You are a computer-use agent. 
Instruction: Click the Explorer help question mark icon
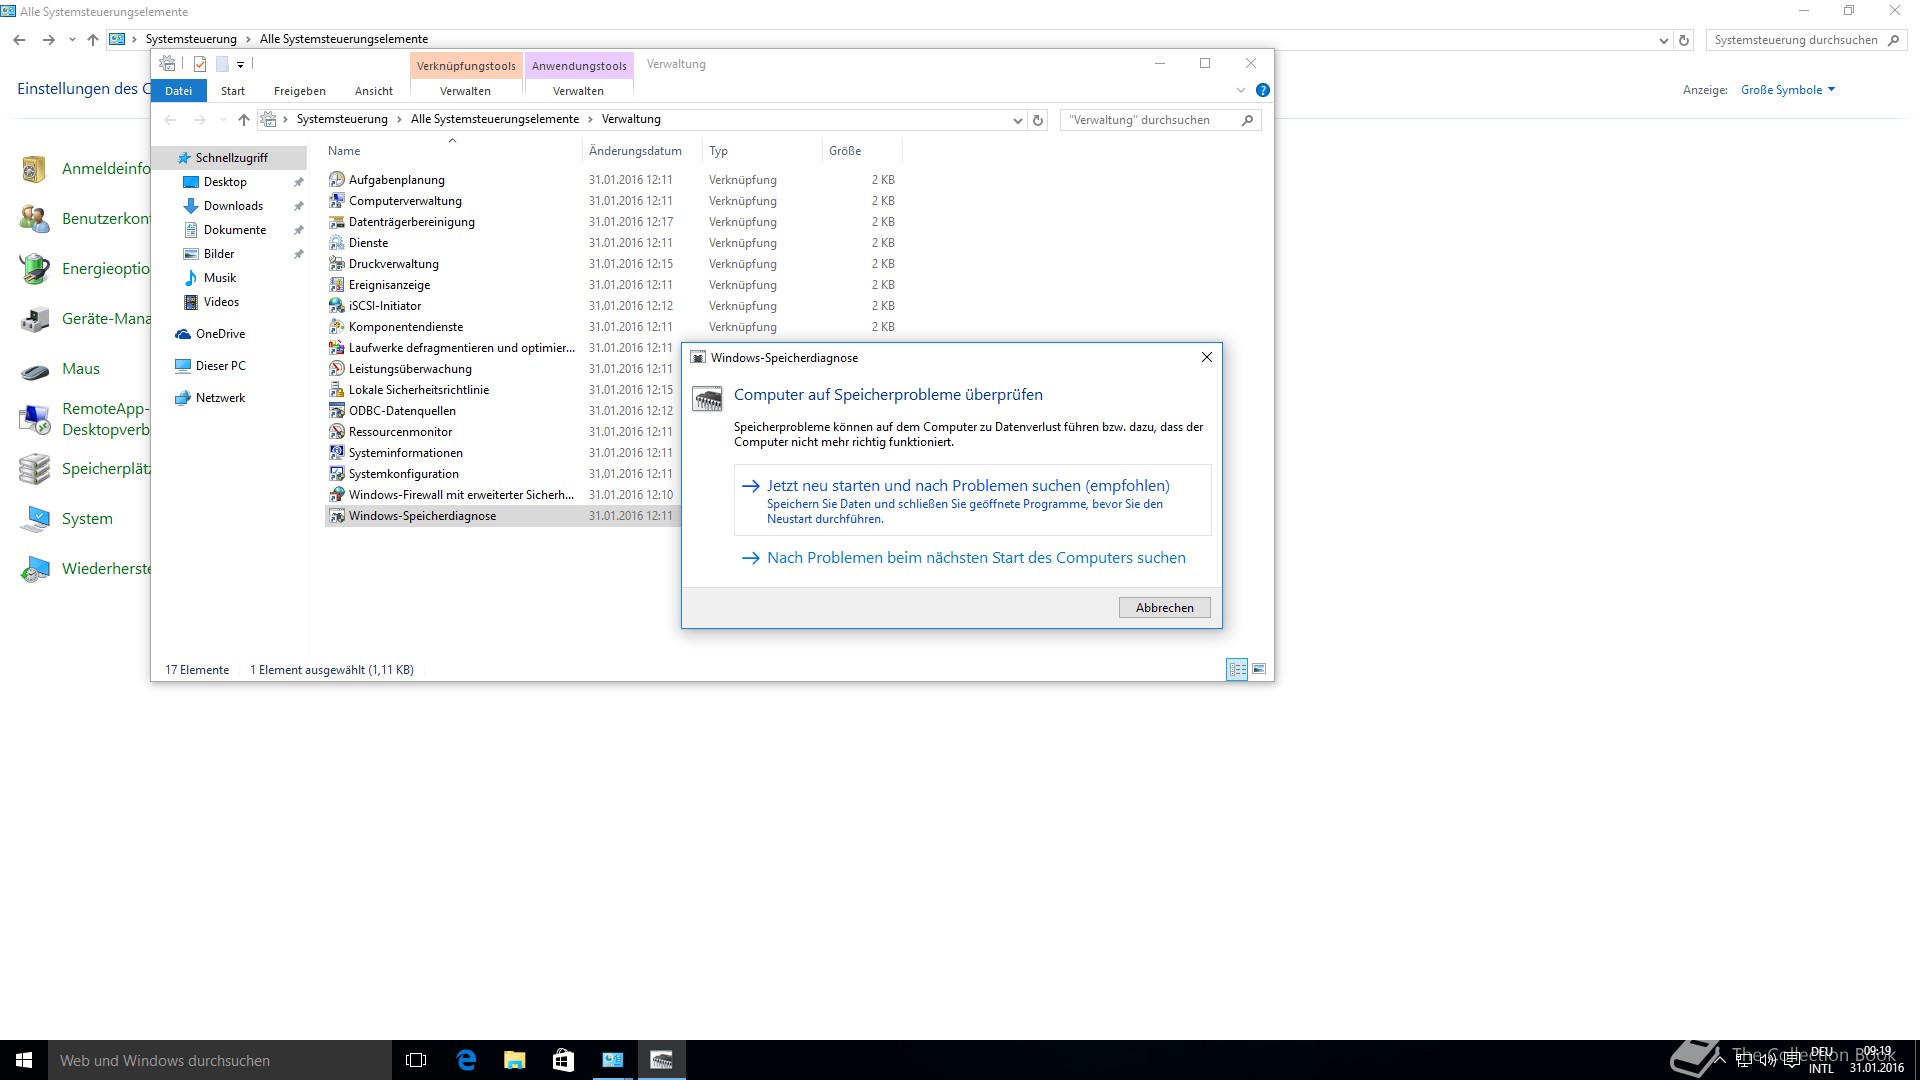tap(1263, 90)
